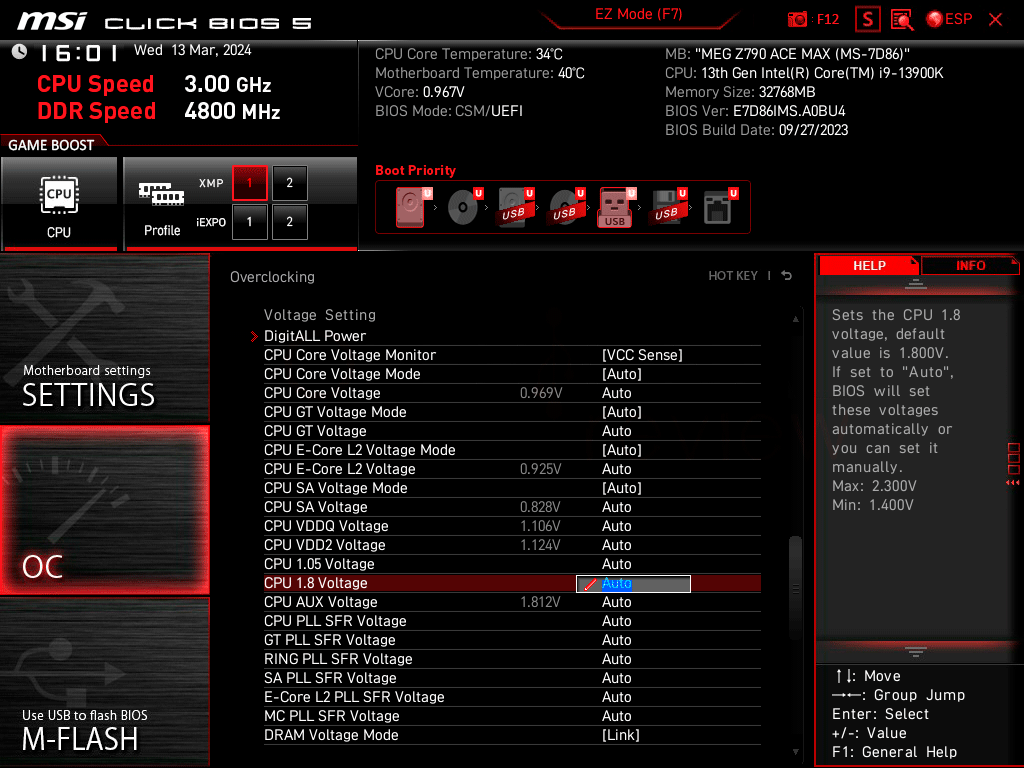Select the hard disk boot device icon
The height and width of the screenshot is (768, 1024).
pyautogui.click(x=411, y=207)
